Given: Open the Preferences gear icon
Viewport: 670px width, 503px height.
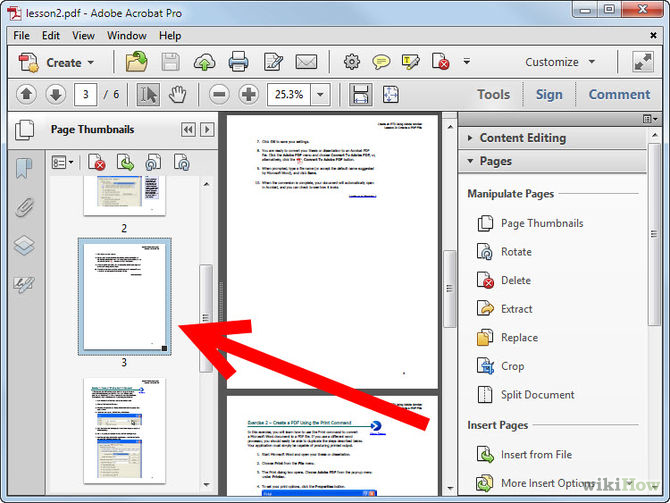Looking at the screenshot, I should (x=352, y=62).
